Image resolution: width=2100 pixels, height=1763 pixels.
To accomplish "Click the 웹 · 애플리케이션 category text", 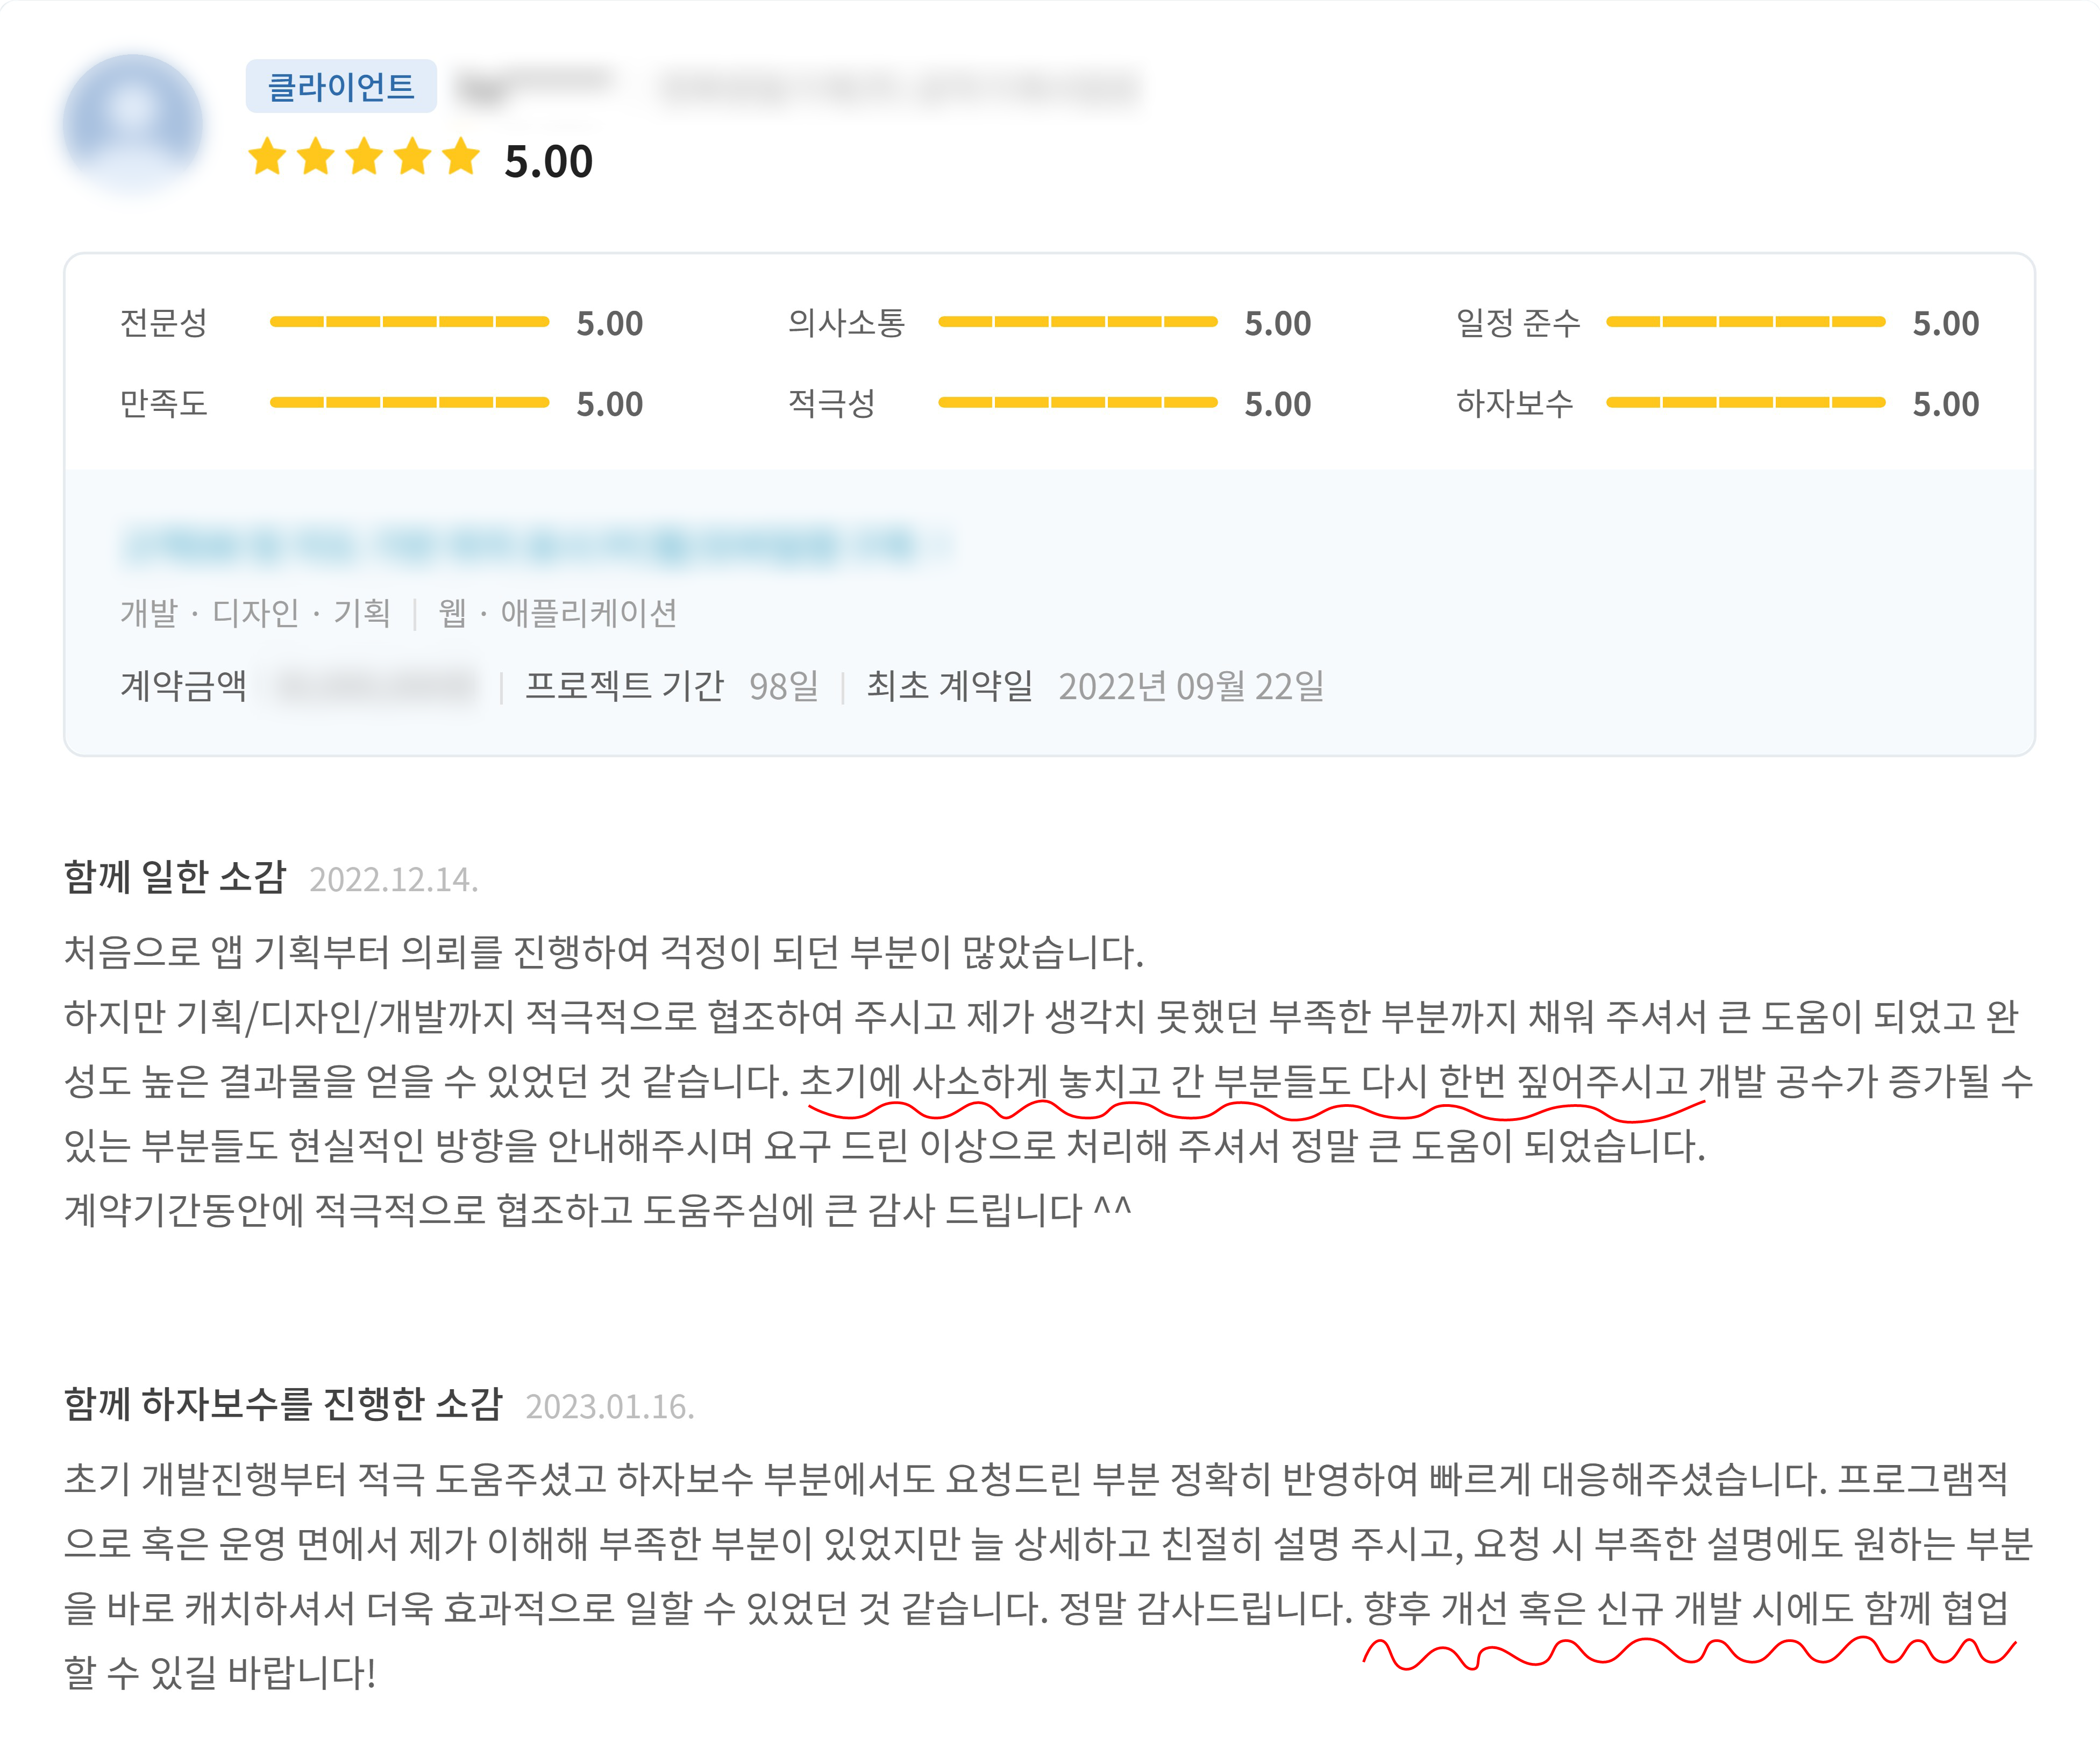I will click(558, 612).
